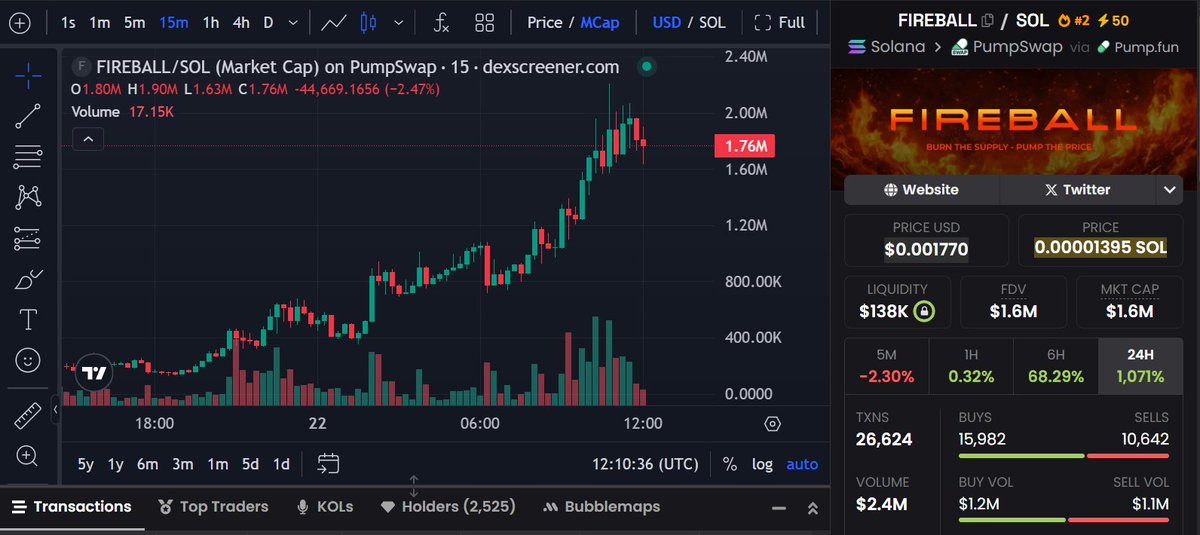Select the Text annotation tool
The image size is (1200, 535).
28,320
